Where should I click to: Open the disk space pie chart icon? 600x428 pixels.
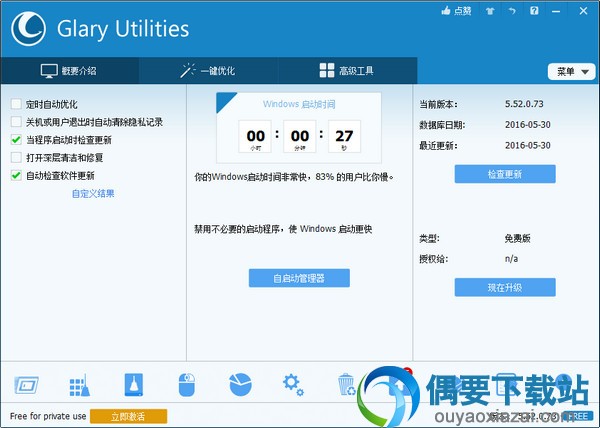(240, 385)
